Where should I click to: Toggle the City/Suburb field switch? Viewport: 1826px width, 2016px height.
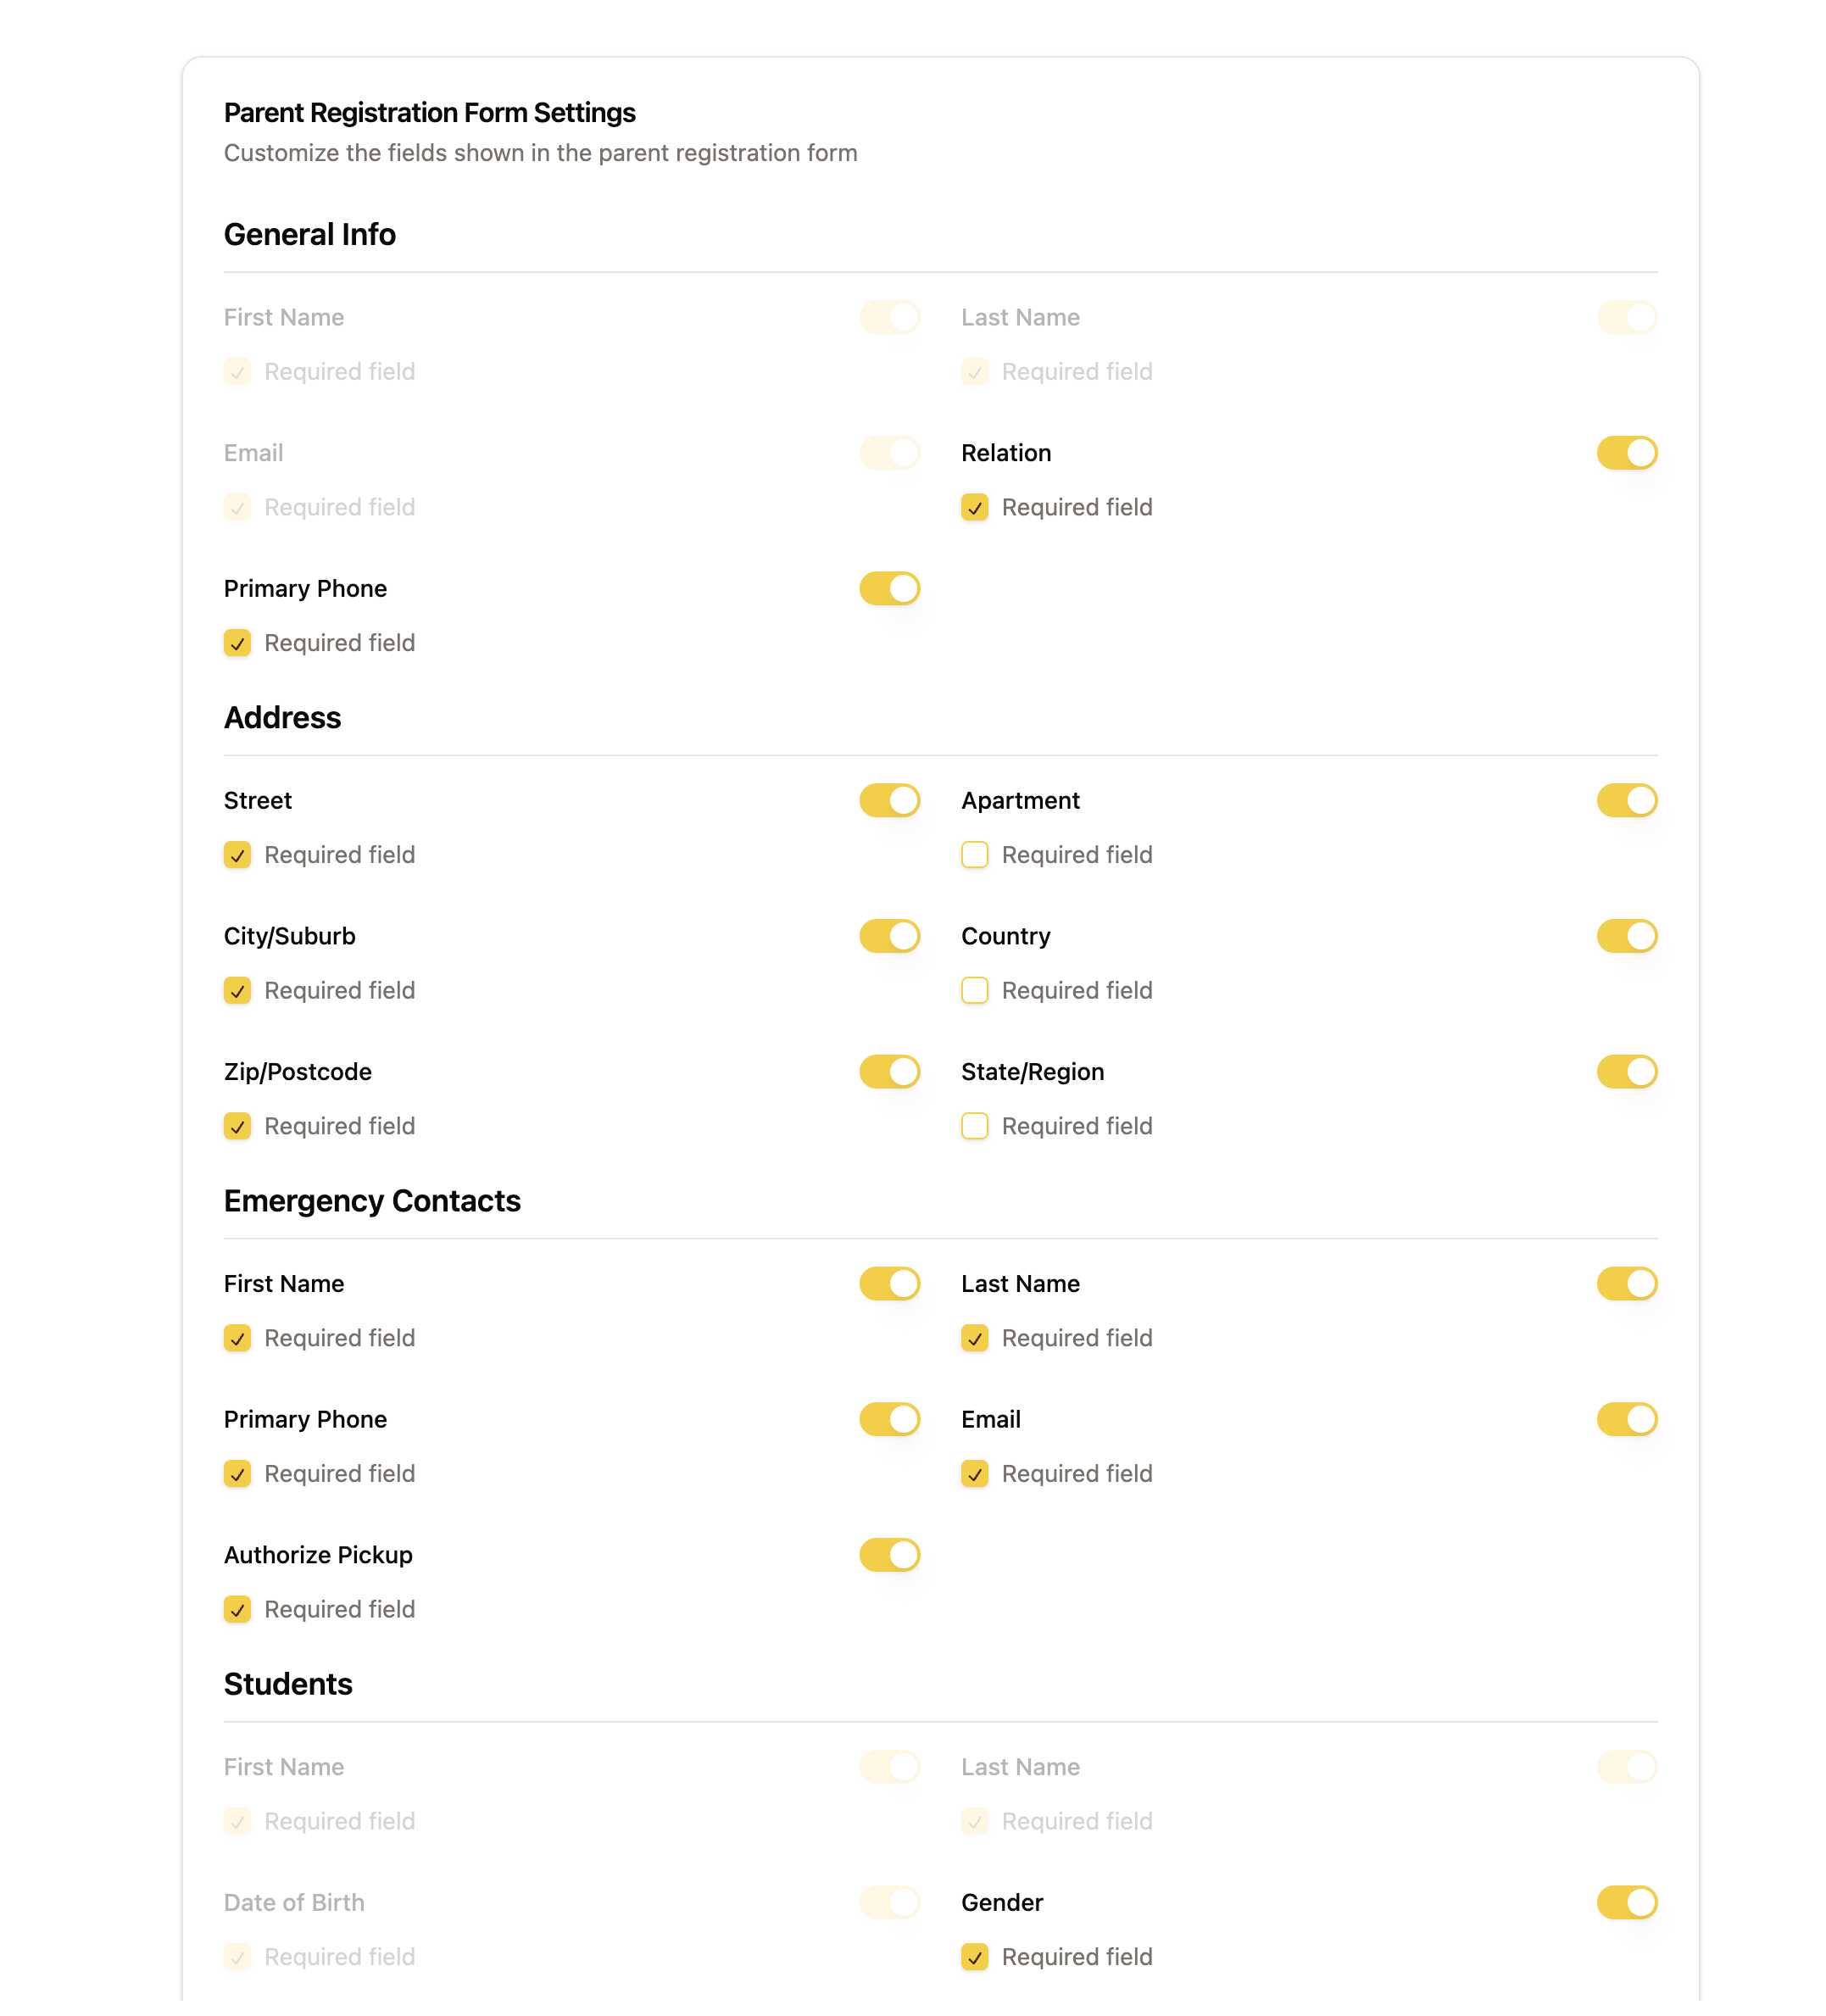[x=889, y=936]
